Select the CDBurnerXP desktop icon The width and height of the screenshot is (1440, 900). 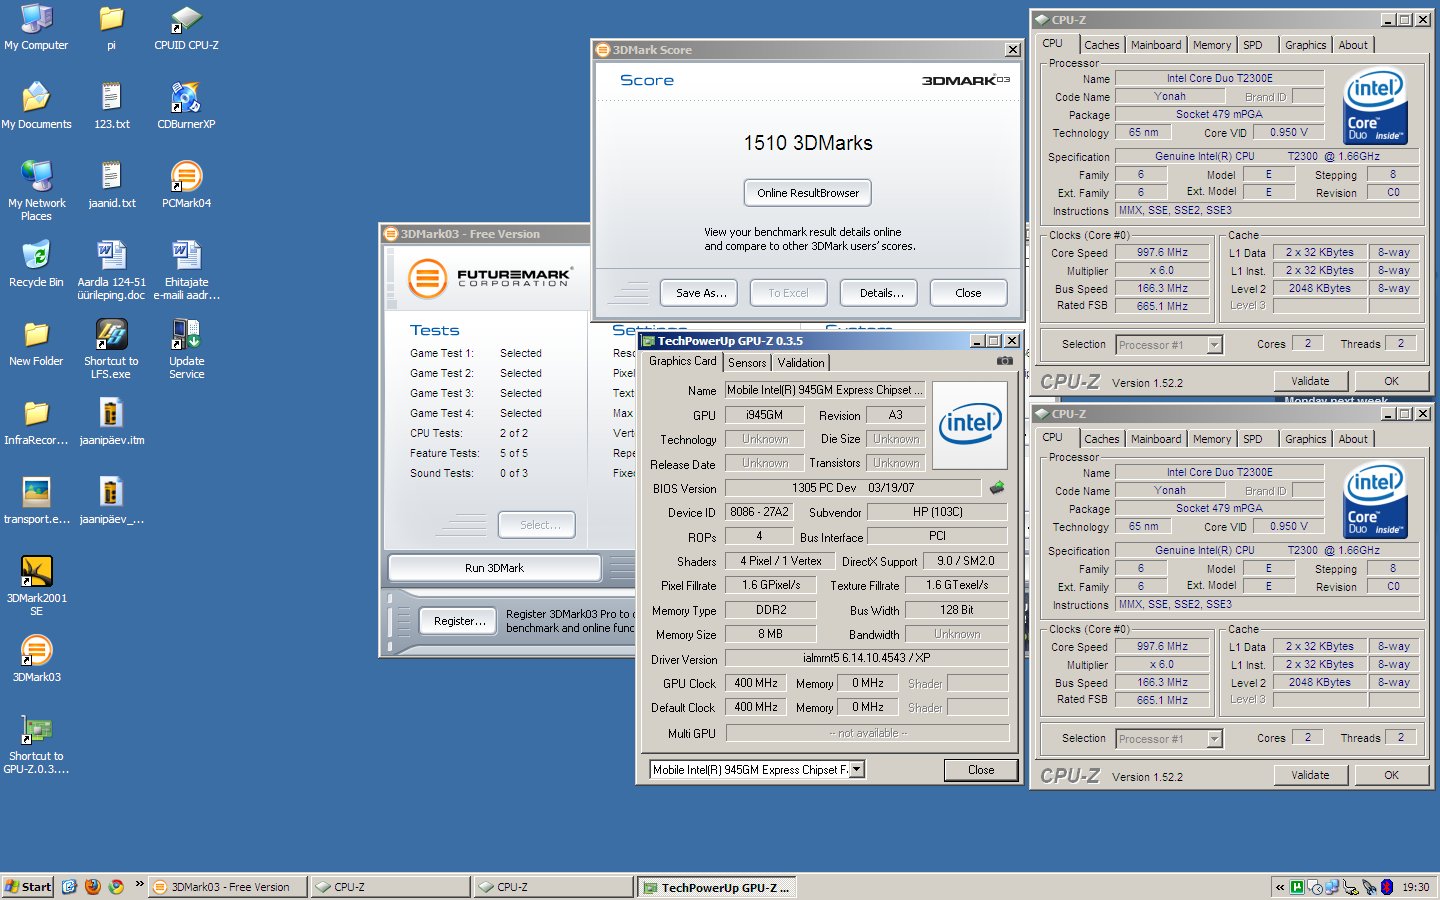click(x=186, y=106)
